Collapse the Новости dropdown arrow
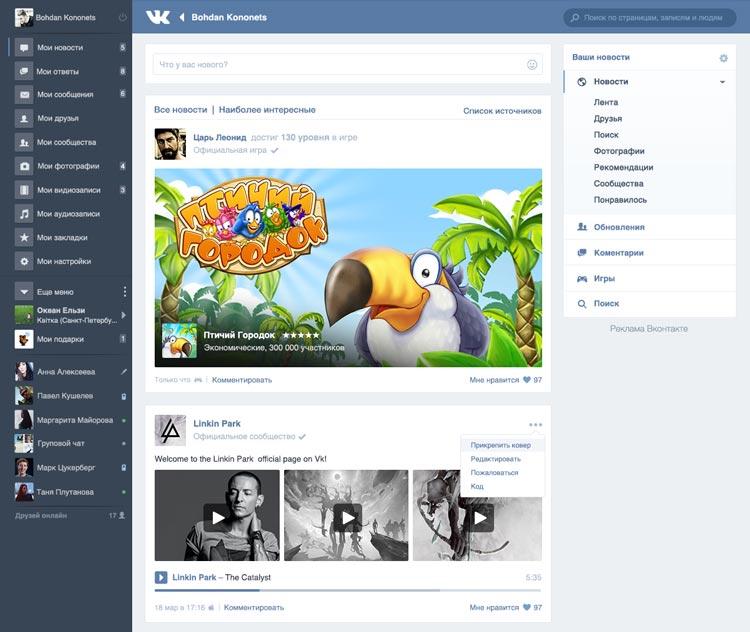This screenshot has height=632, width=750. pyautogui.click(x=722, y=82)
